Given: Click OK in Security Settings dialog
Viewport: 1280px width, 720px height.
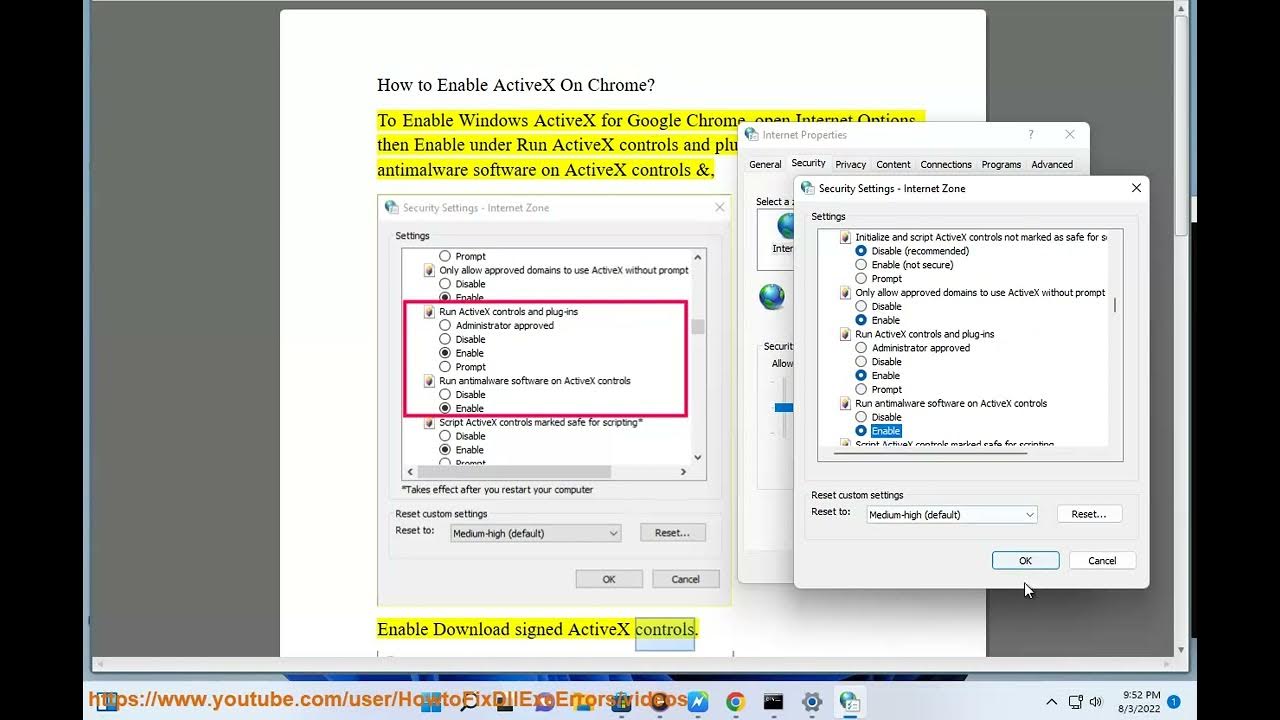Looking at the screenshot, I should click(1025, 561).
